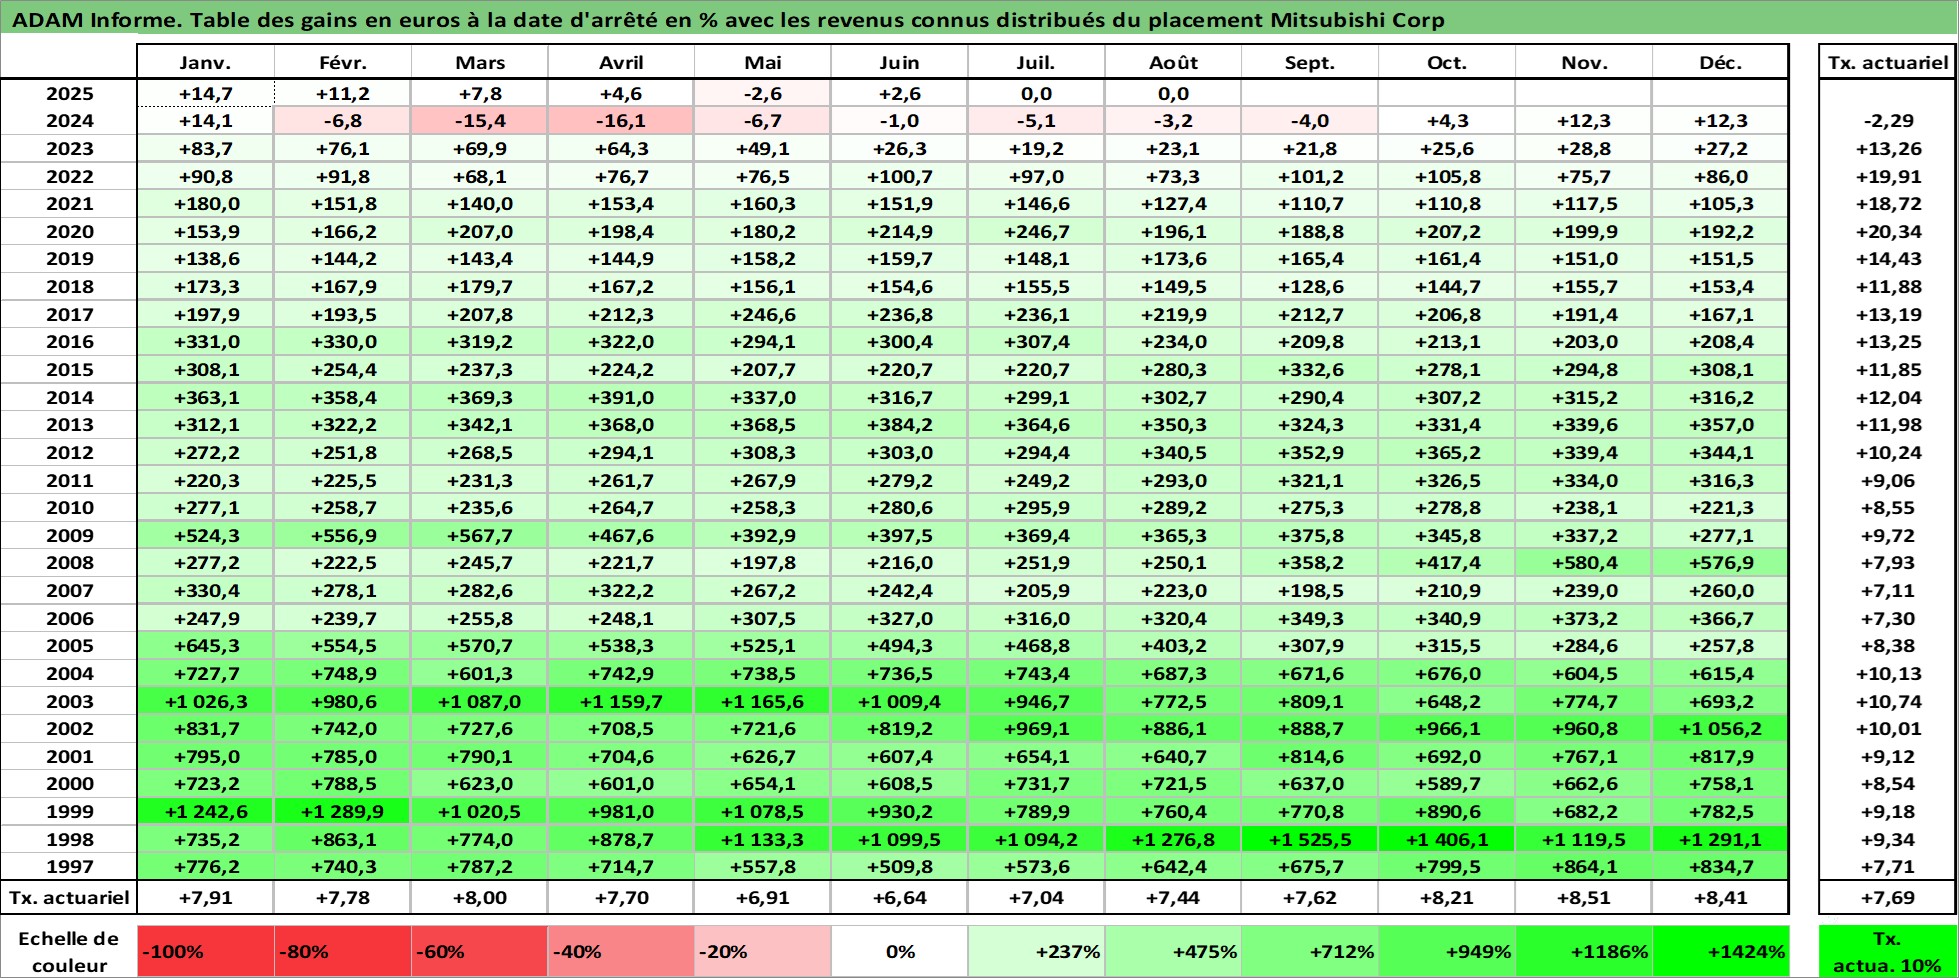The image size is (1959, 978).
Task: Click the +7,69 overall actuarial rate
Action: [x=1888, y=898]
